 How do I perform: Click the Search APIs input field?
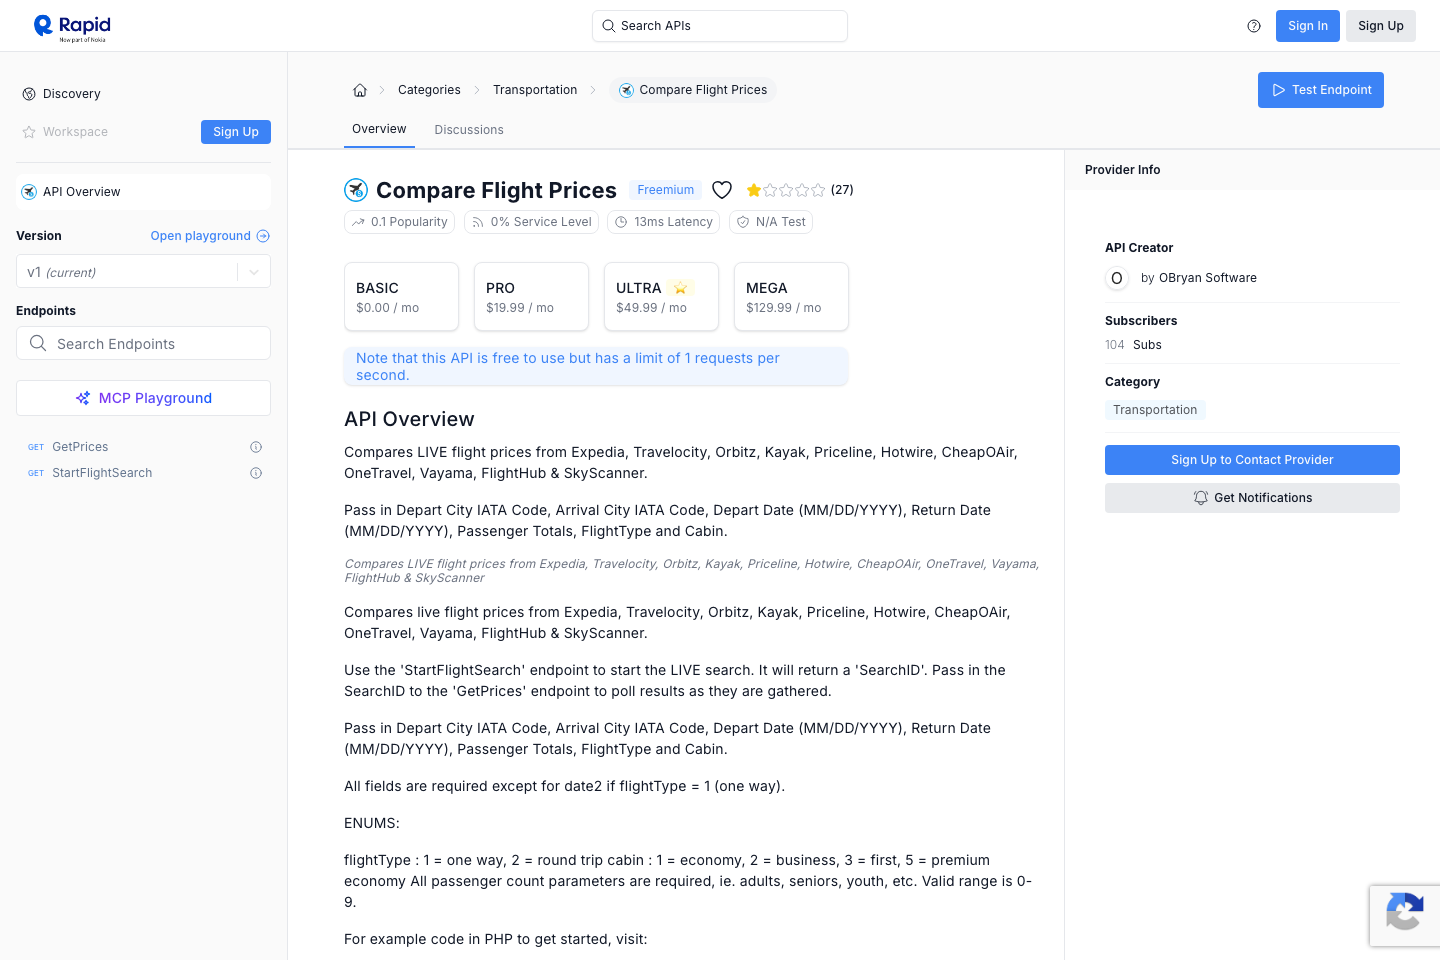[719, 25]
